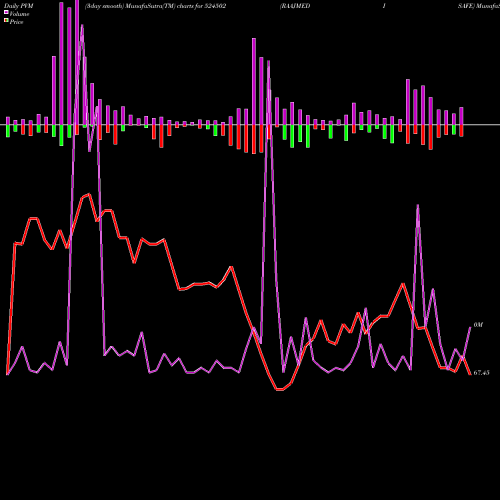Select the 'Volume' legend label

click(x=19, y=14)
